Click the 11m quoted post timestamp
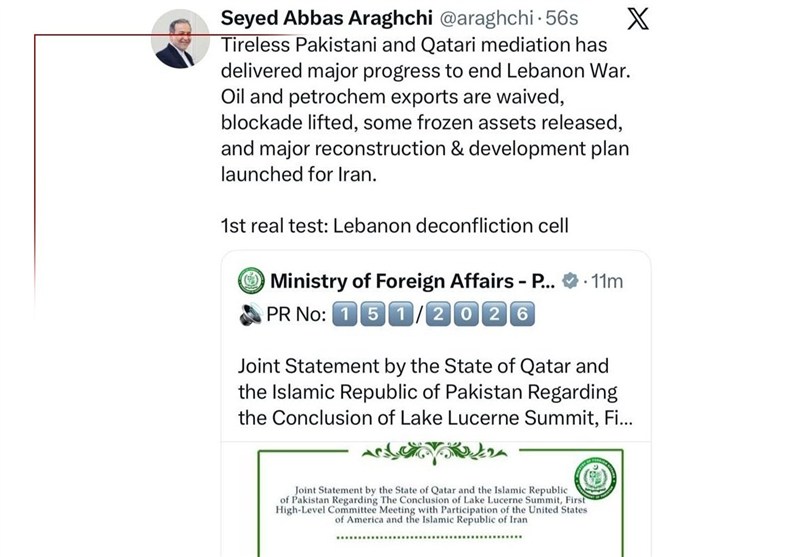The width and height of the screenshot is (800, 557). (607, 281)
